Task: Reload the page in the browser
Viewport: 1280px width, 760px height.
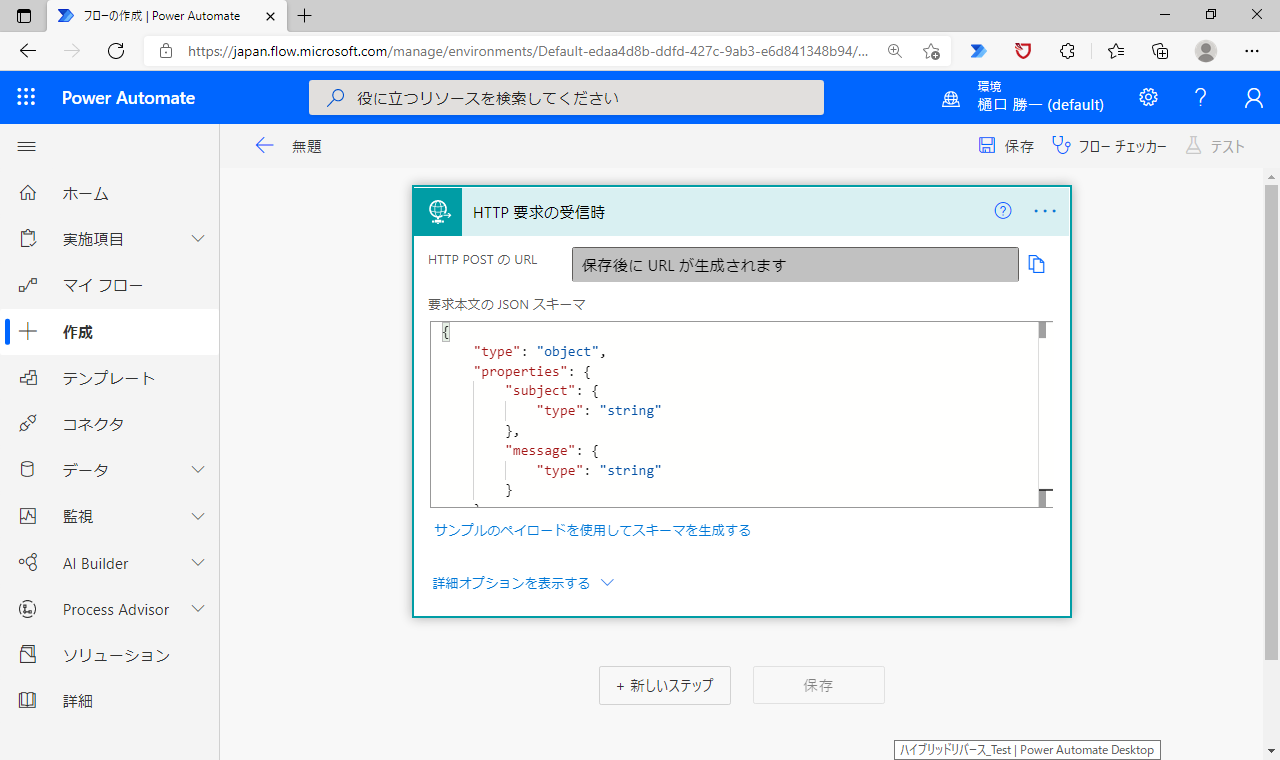Action: tap(116, 51)
